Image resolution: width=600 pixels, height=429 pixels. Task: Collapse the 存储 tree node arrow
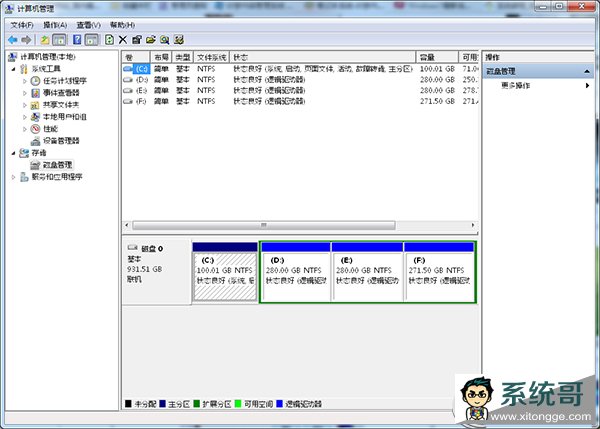tap(14, 153)
